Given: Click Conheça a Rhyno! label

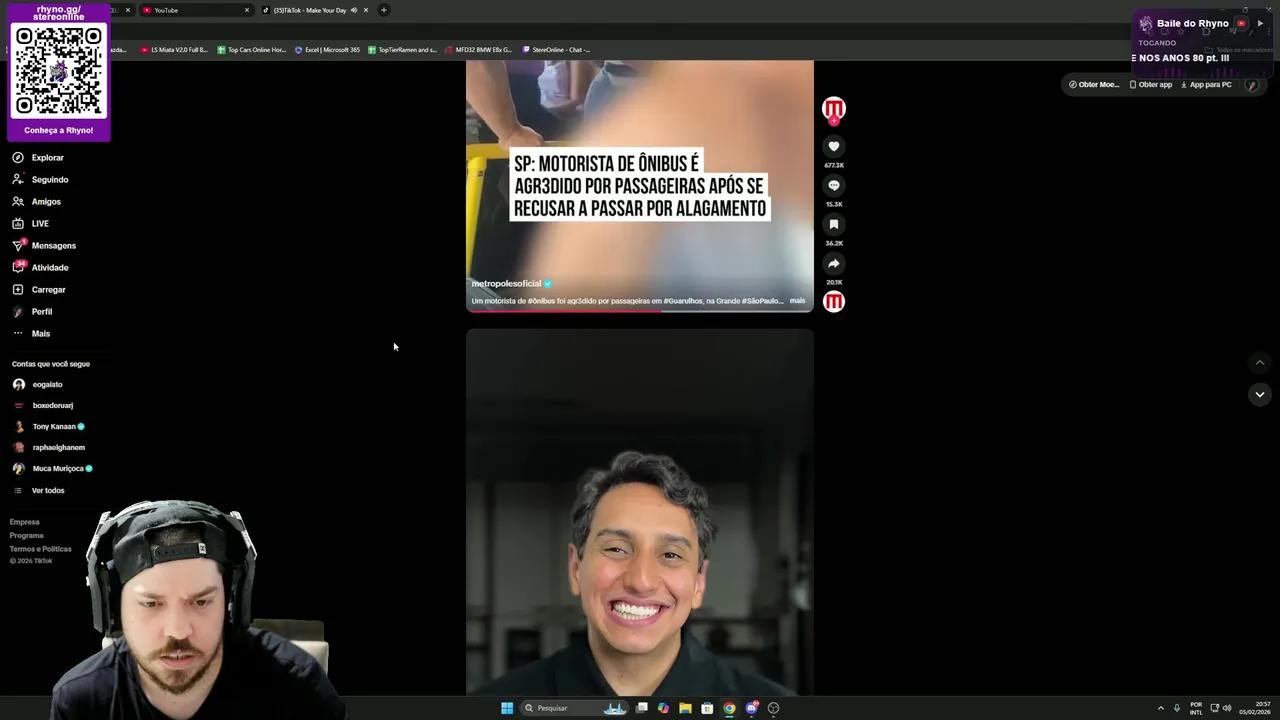Looking at the screenshot, I should 59,130.
